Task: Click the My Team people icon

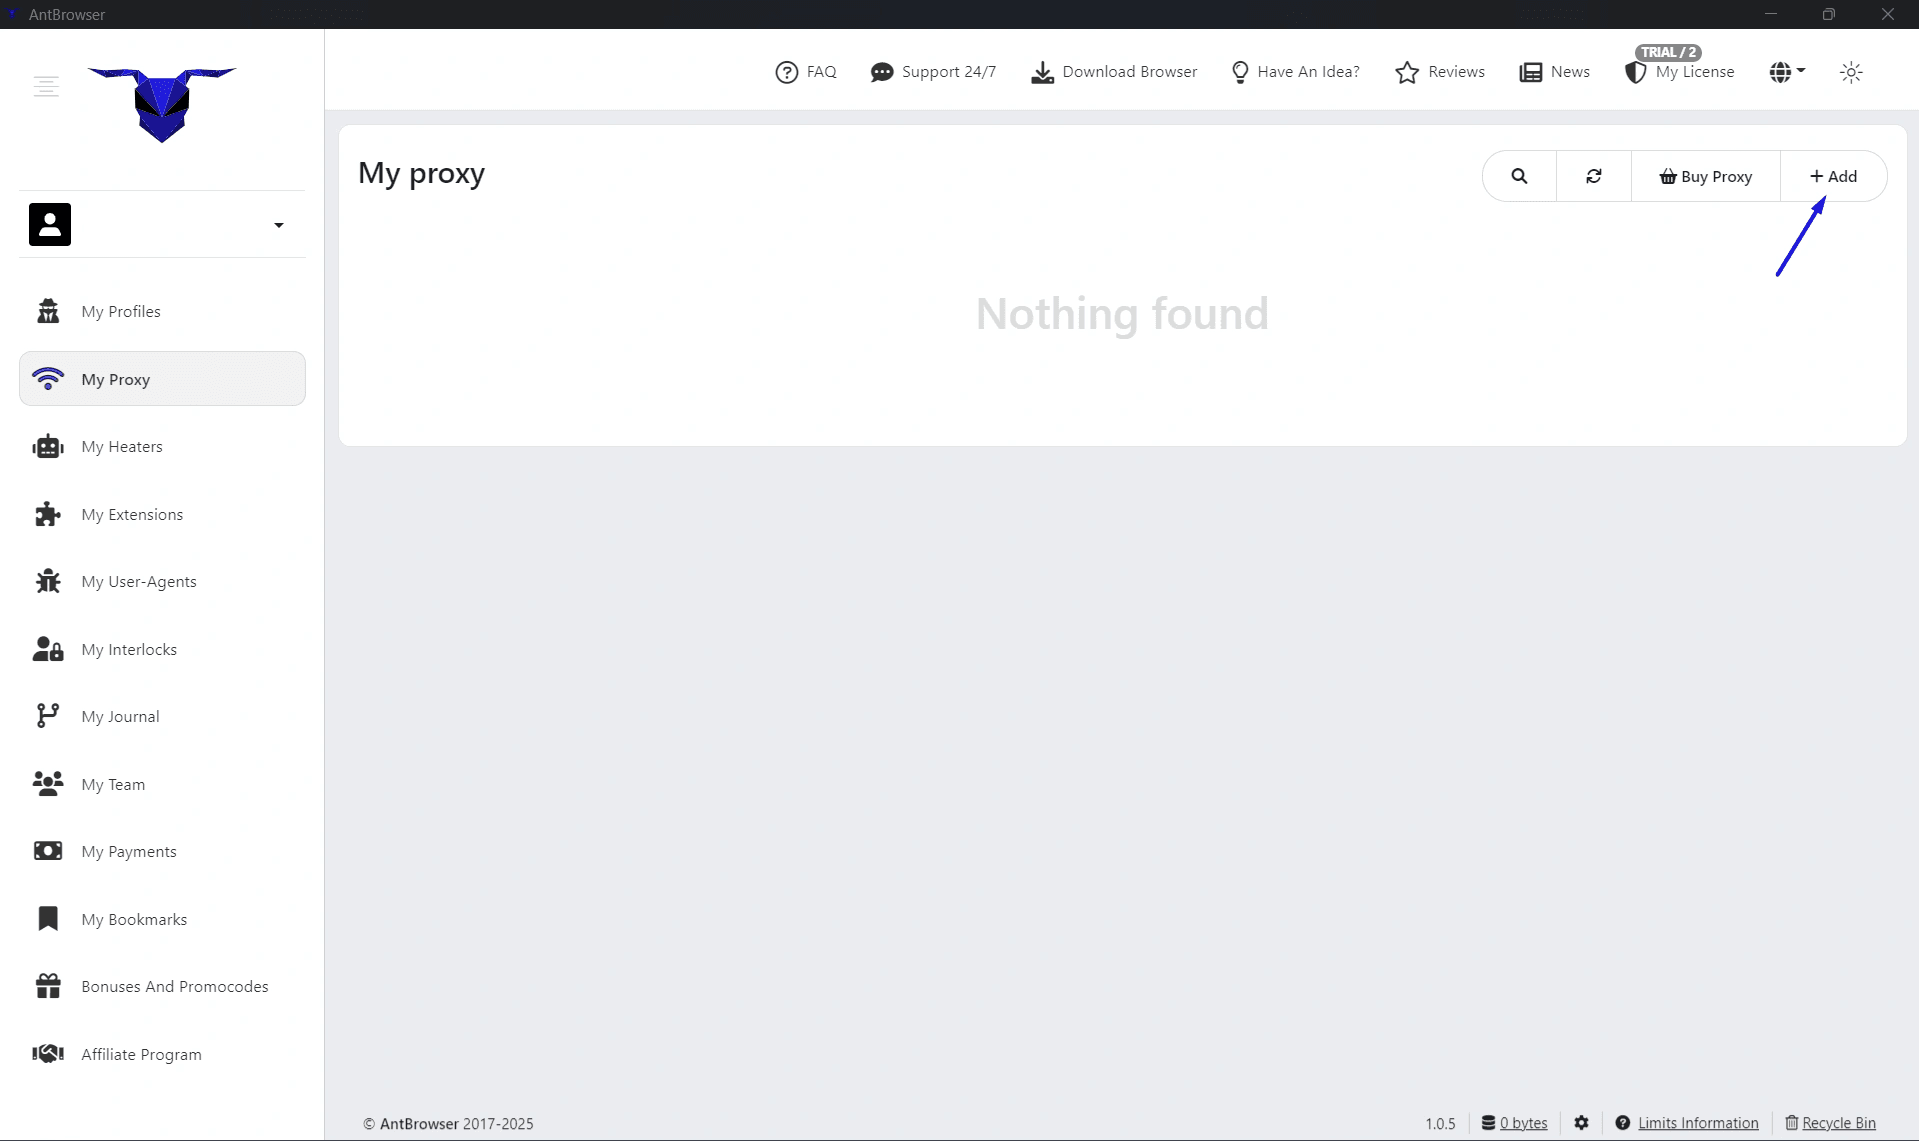Action: point(48,783)
